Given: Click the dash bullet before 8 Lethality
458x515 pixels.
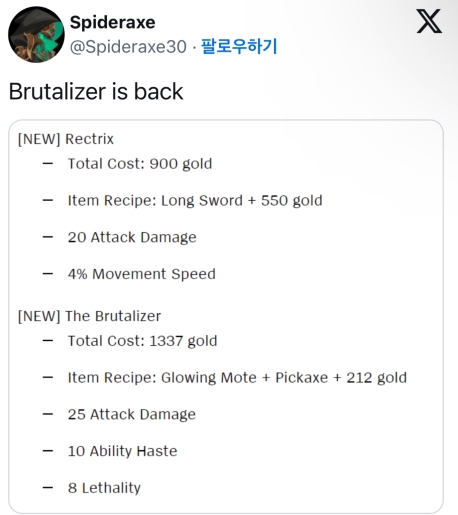Looking at the screenshot, I should 48,488.
